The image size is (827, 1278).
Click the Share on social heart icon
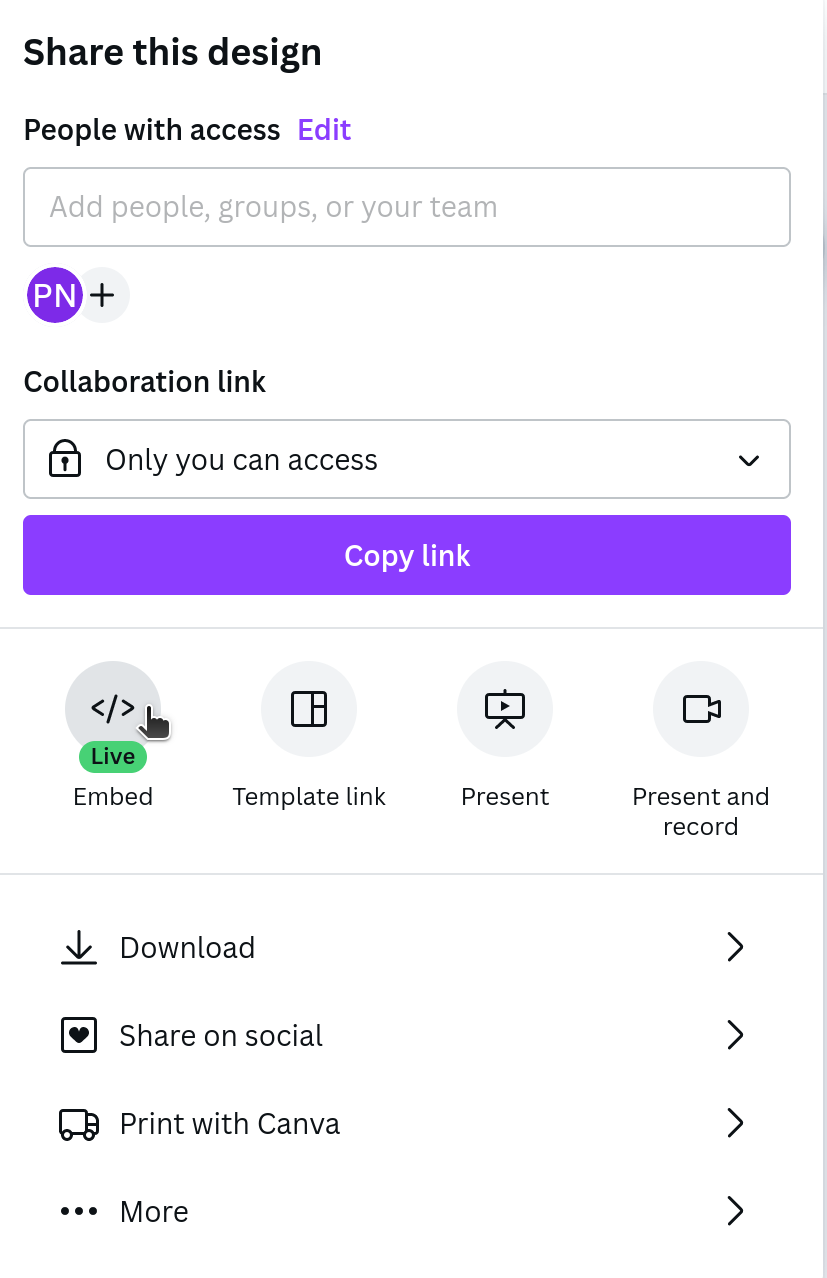coord(79,1035)
